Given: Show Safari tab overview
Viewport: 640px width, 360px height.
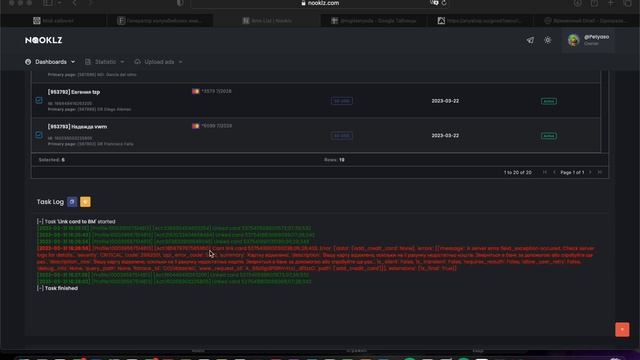Looking at the screenshot, I should (627, 3).
